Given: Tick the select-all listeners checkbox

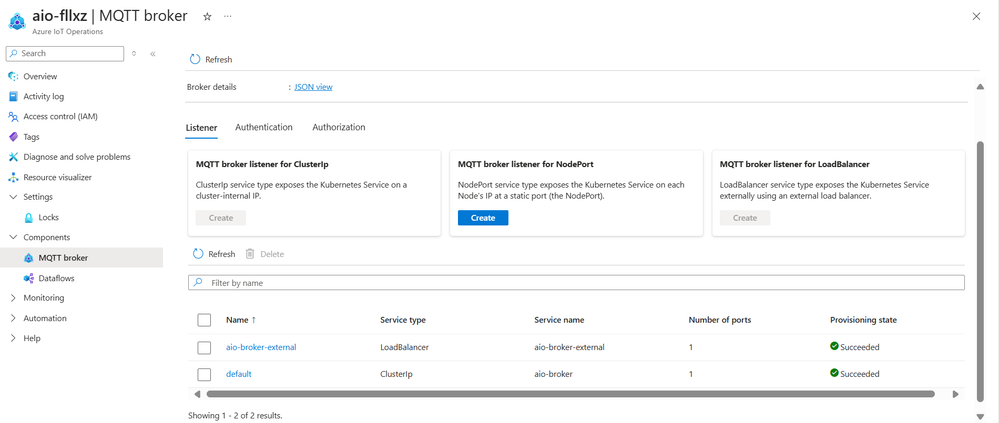Looking at the screenshot, I should 204,320.
